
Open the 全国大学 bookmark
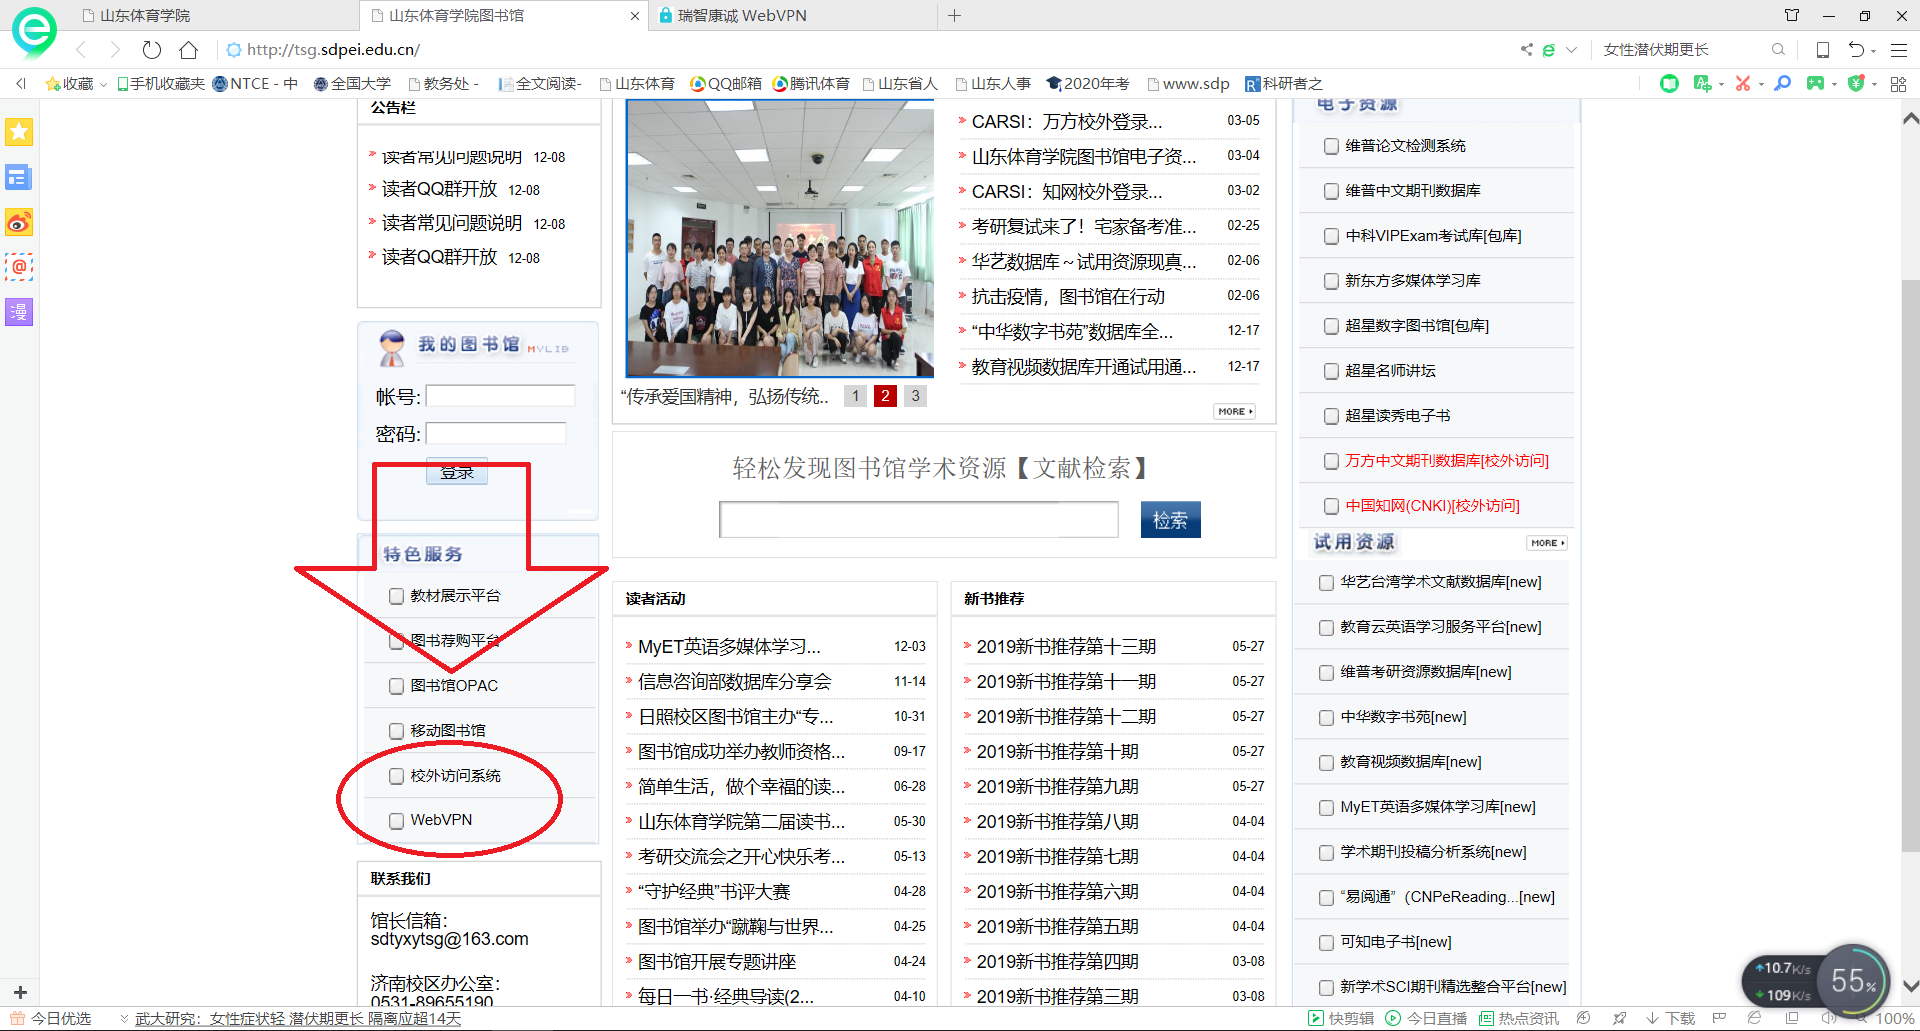[352, 84]
